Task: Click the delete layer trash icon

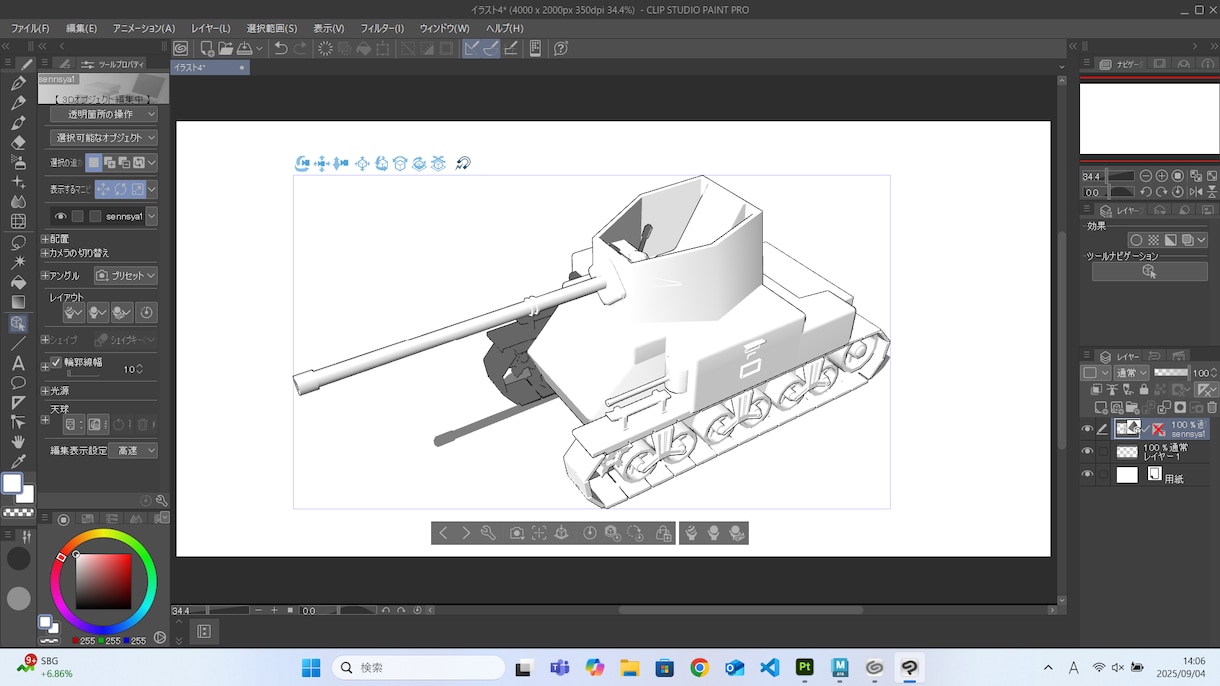Action: 1211,407
